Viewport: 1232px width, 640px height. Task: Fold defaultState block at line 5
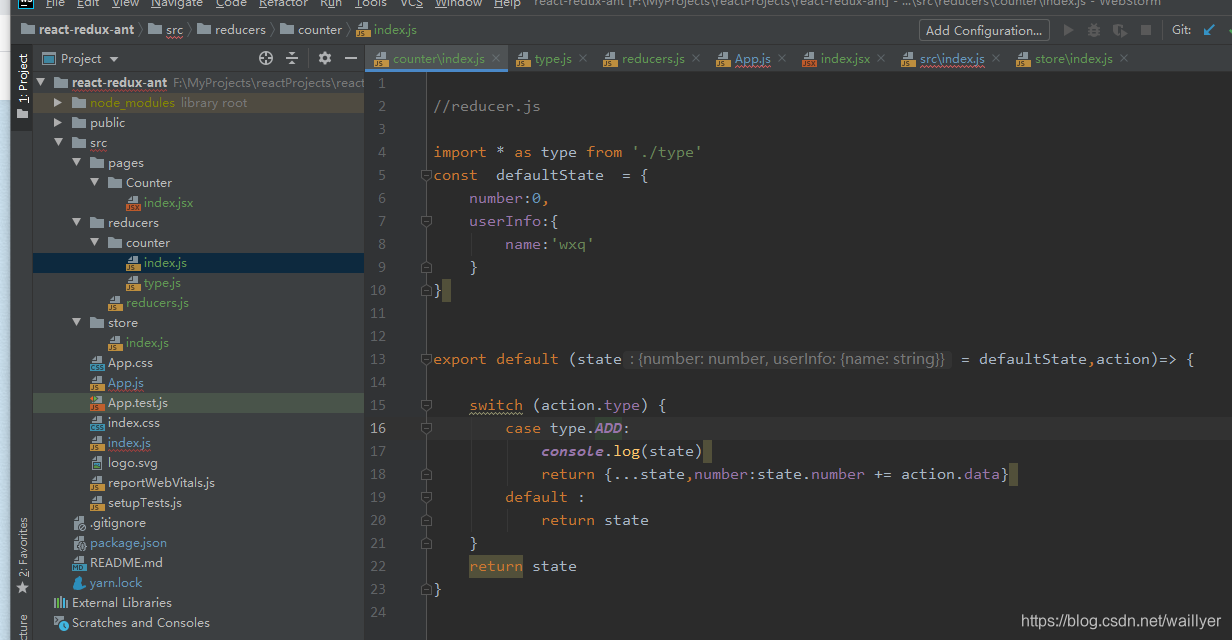click(426, 175)
